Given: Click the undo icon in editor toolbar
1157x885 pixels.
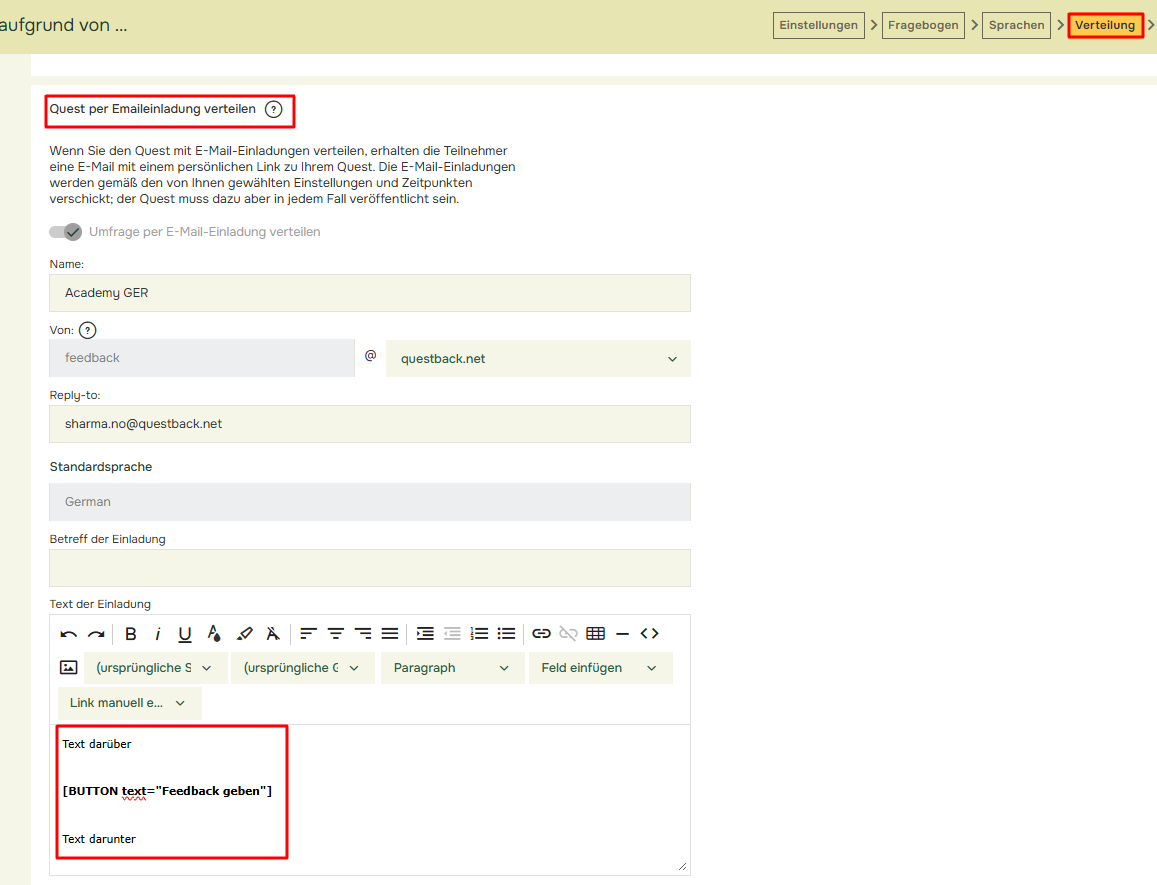Looking at the screenshot, I should (x=68, y=634).
